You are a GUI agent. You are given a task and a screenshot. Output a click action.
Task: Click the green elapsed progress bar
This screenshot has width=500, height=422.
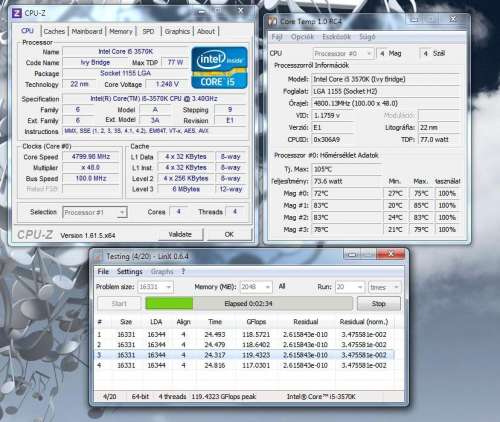[169, 304]
